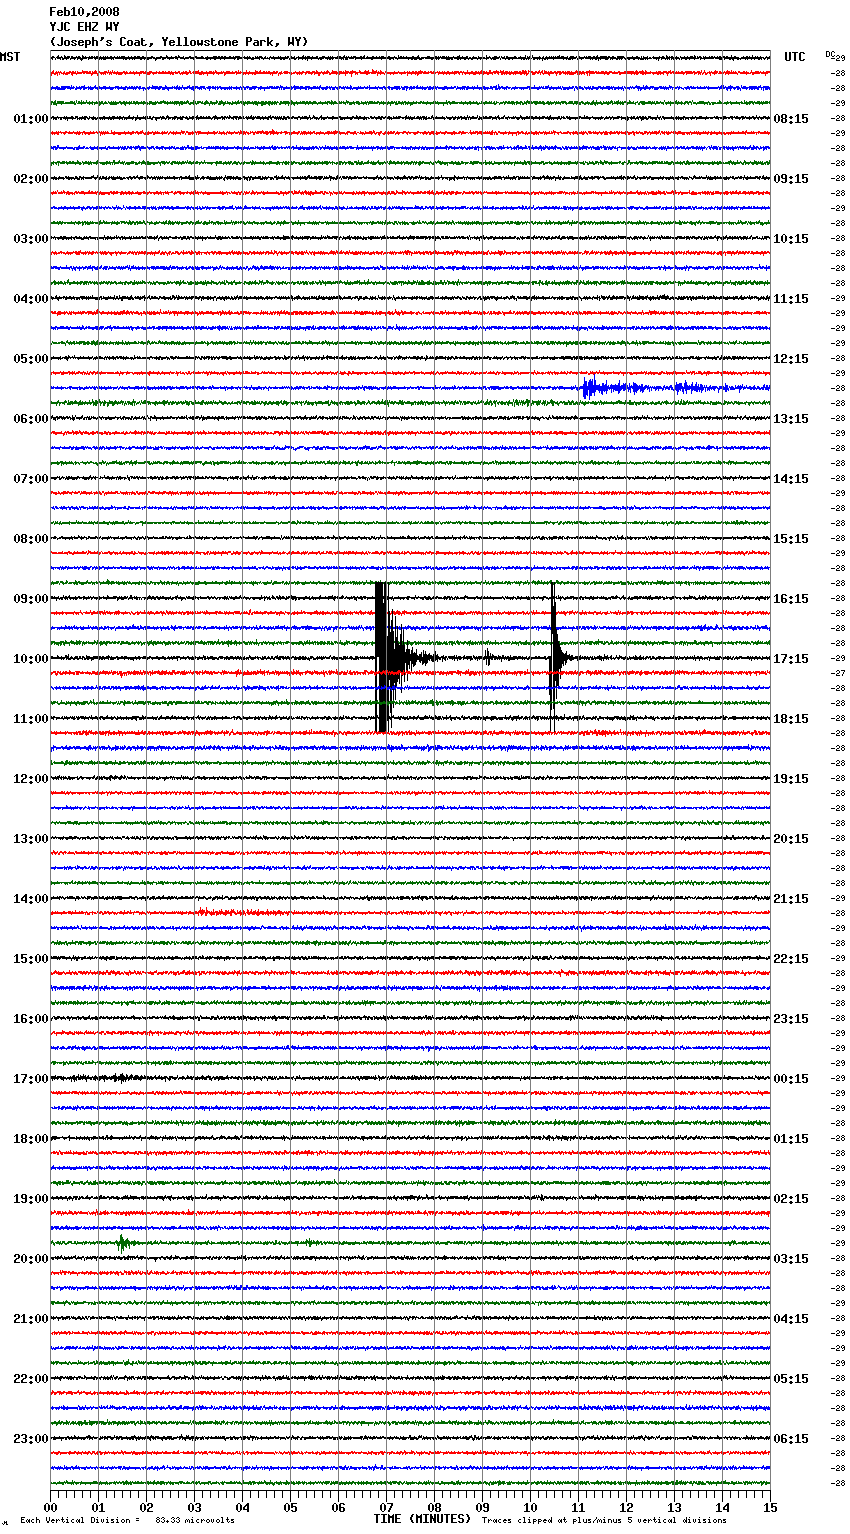Click the TIME (MINUTES) axis title

click(422, 1519)
